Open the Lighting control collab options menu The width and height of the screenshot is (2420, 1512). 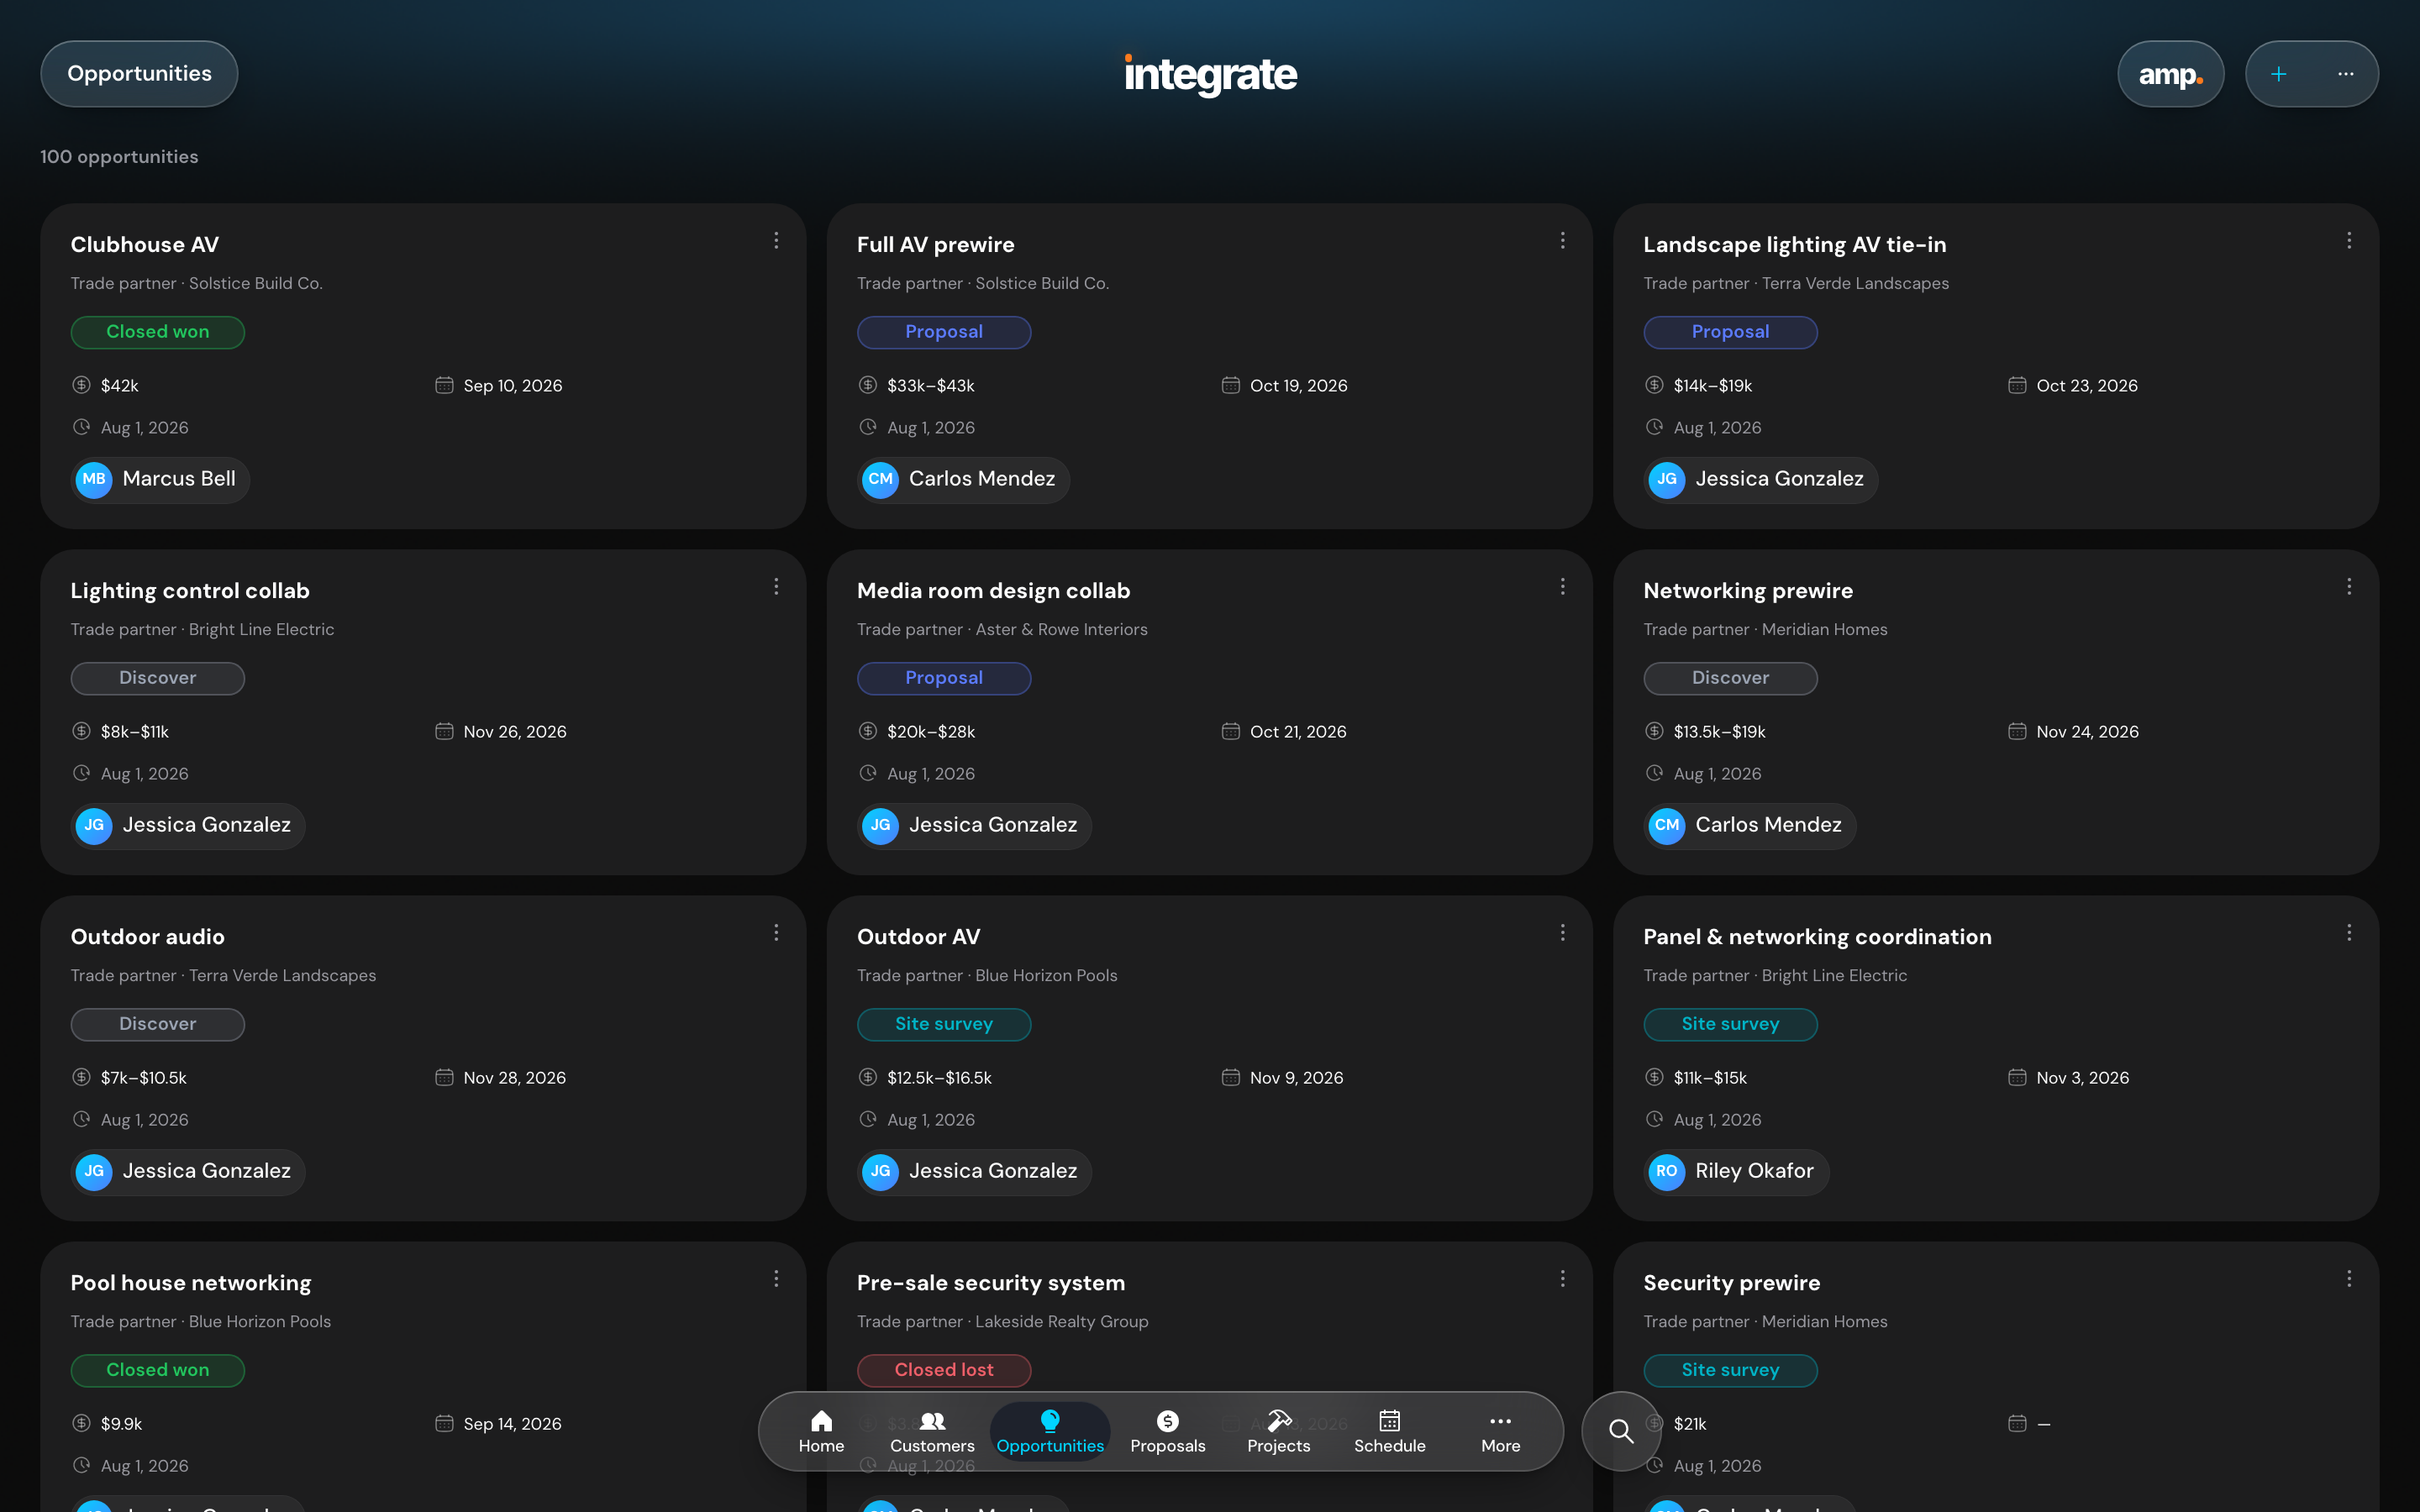[x=776, y=587]
